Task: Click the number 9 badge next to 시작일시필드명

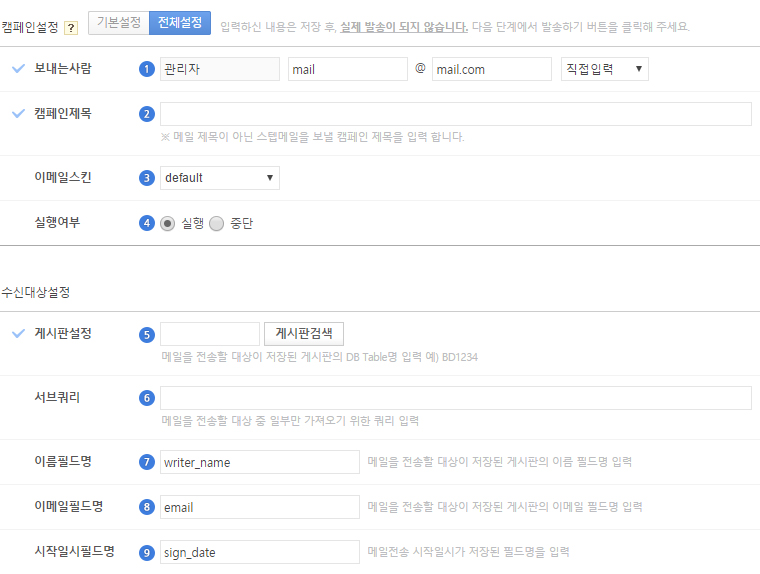Action: click(147, 553)
